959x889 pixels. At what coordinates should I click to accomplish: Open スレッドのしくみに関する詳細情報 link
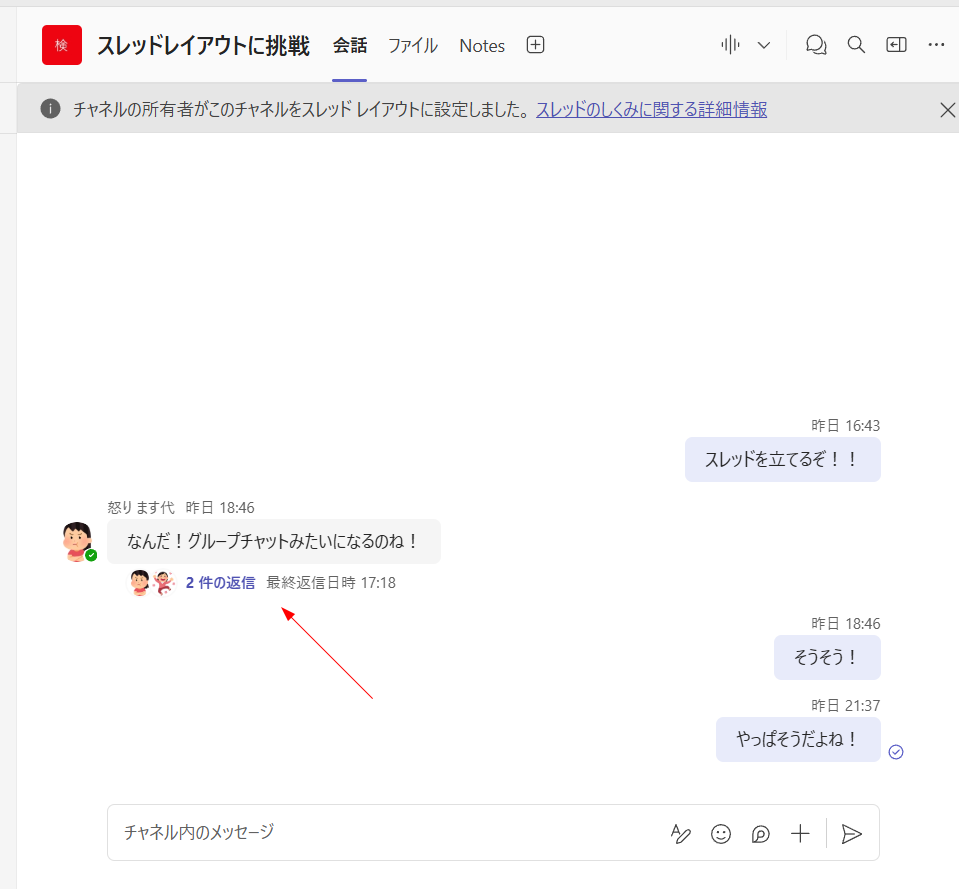pos(651,109)
